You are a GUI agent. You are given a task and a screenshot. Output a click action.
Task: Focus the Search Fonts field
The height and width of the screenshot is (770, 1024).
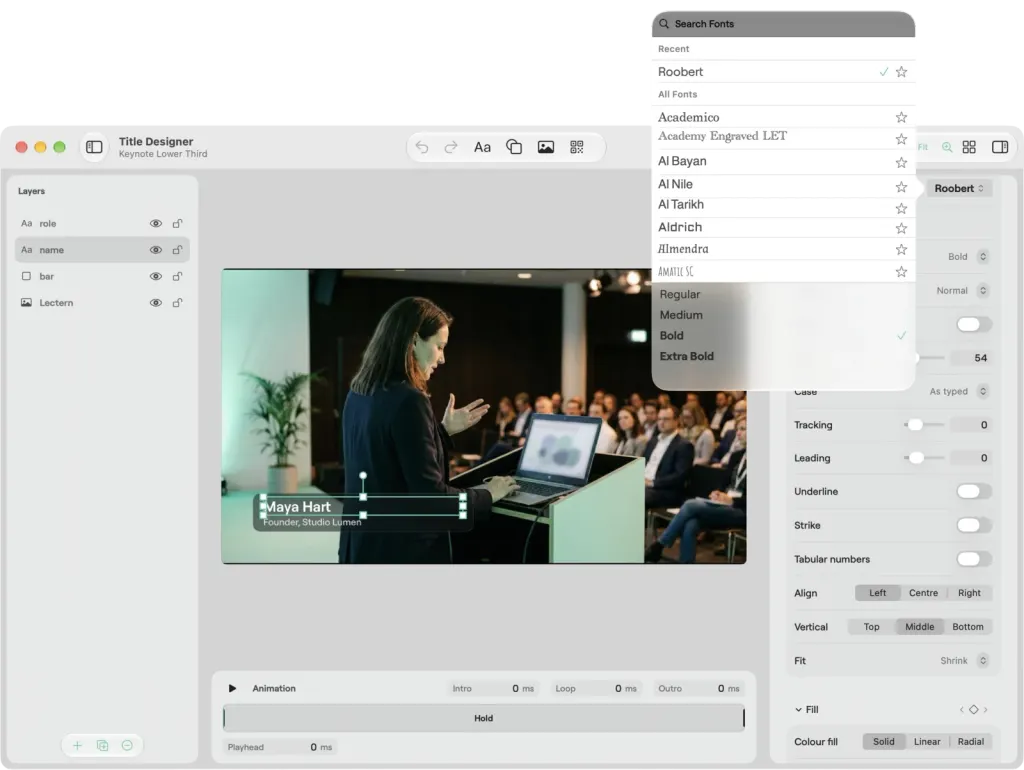(x=783, y=24)
